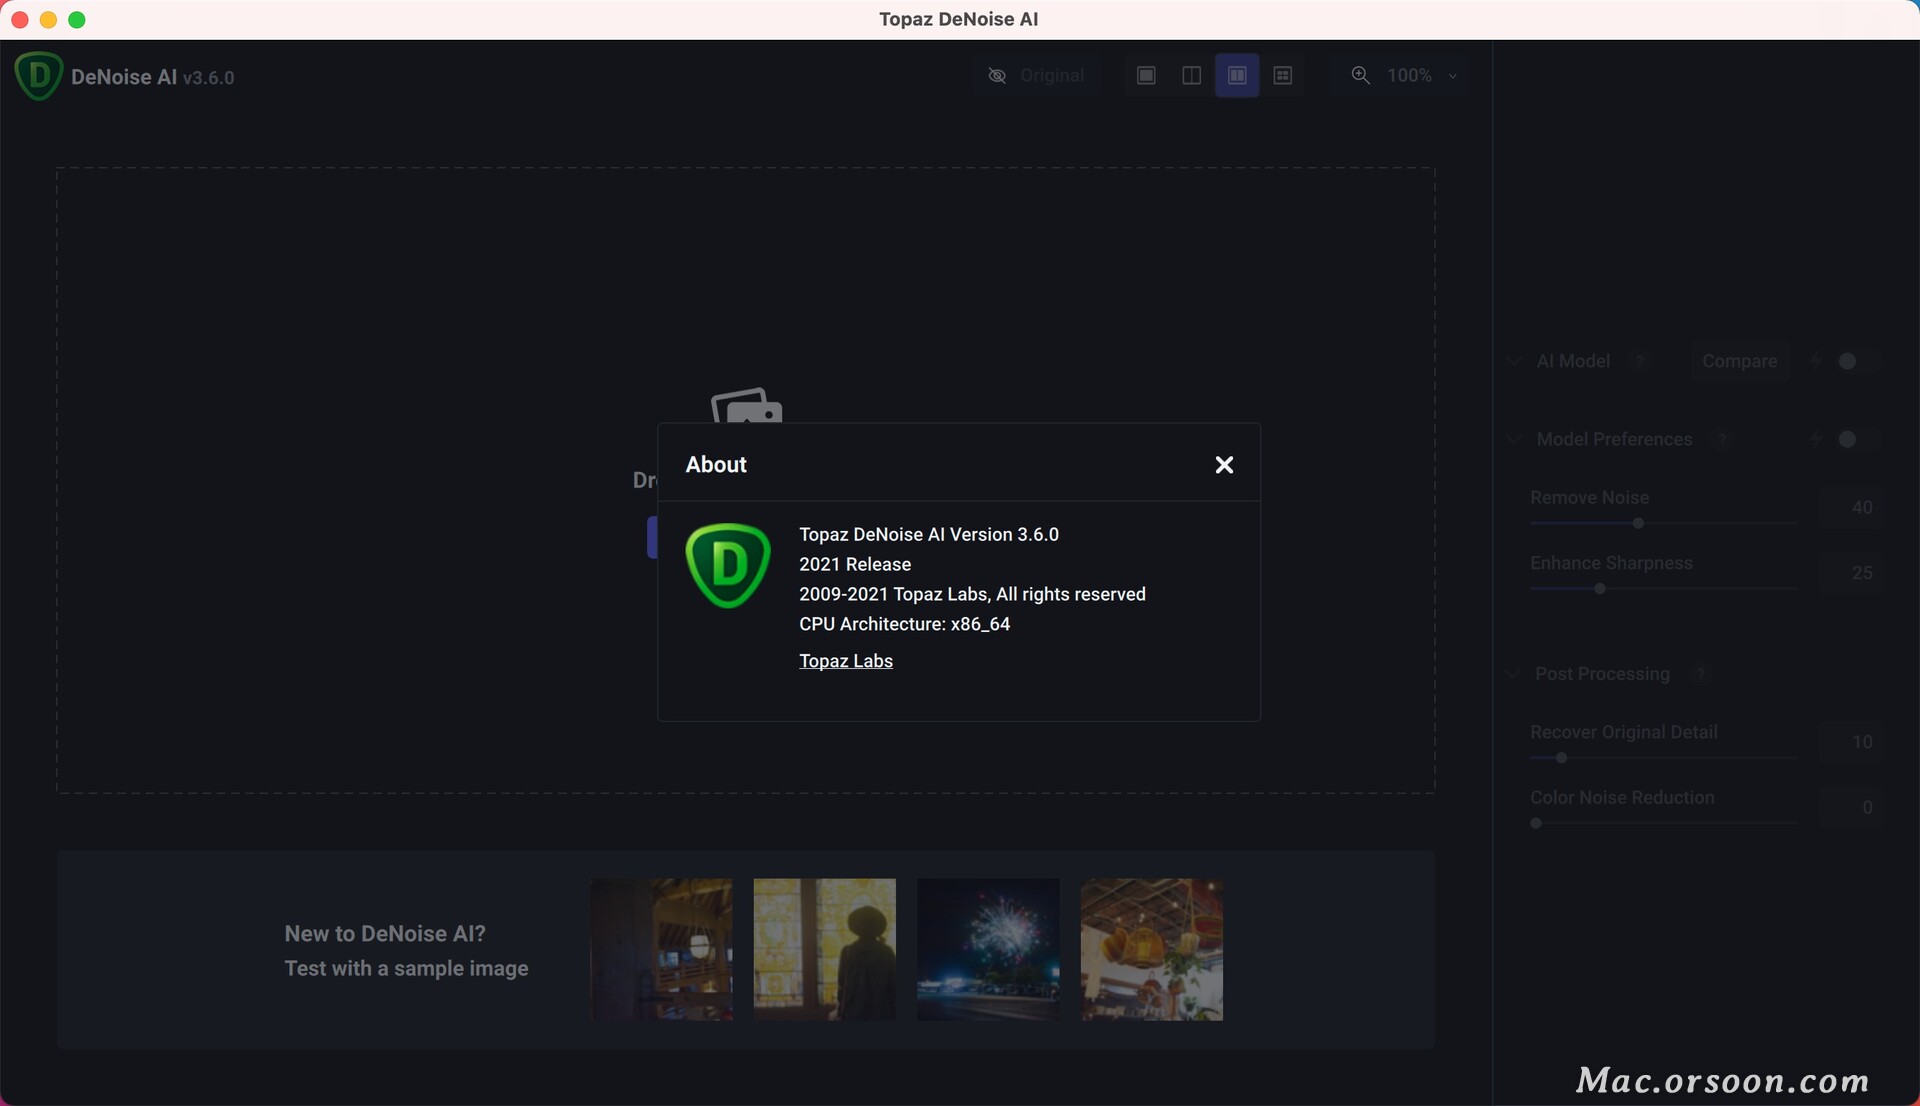Click the DeNoise AI logo in header
1920x1106 pixels.
(39, 76)
